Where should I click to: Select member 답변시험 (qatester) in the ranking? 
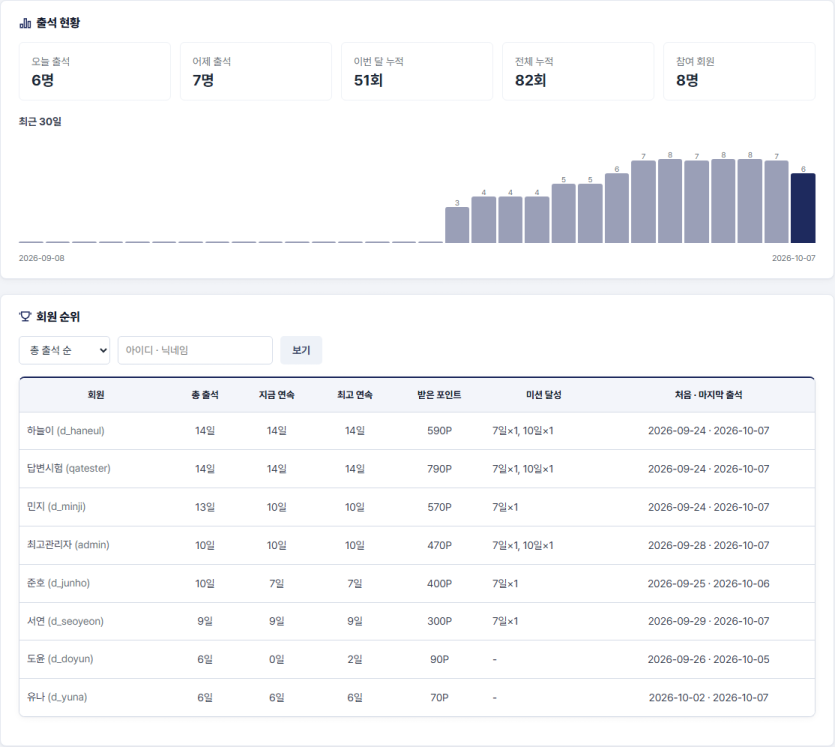(x=69, y=469)
